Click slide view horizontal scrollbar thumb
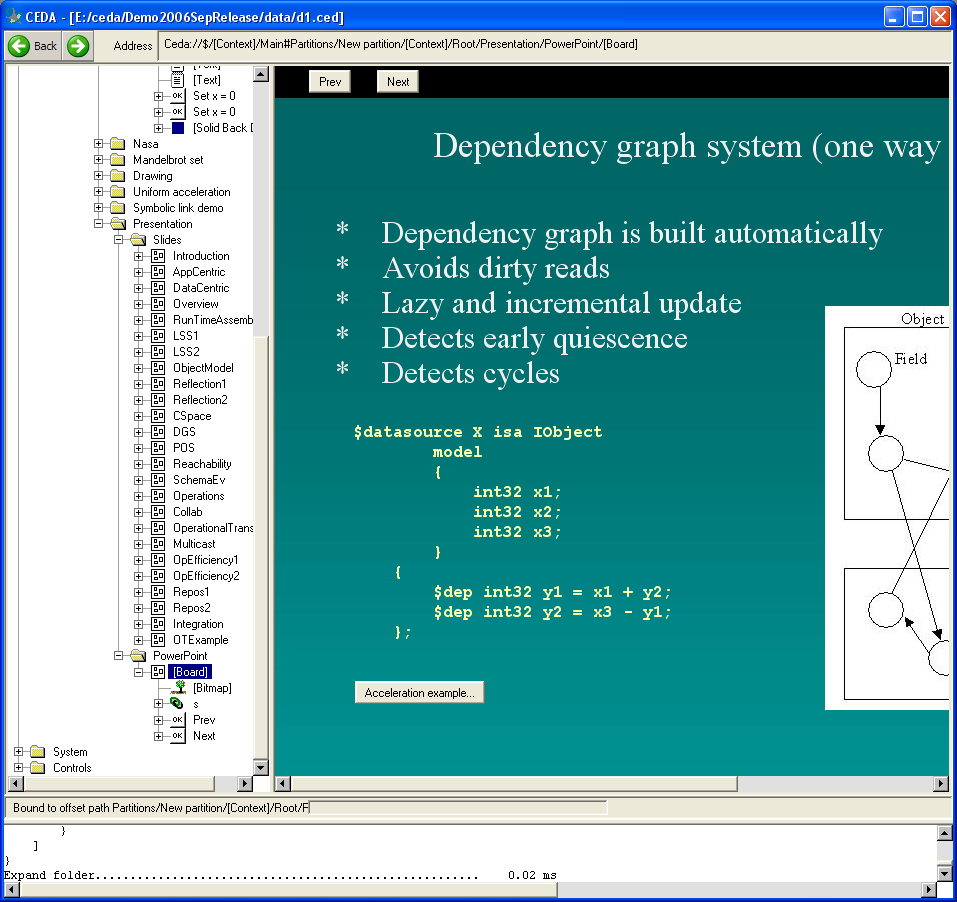Image resolution: width=957 pixels, height=902 pixels. pos(514,784)
